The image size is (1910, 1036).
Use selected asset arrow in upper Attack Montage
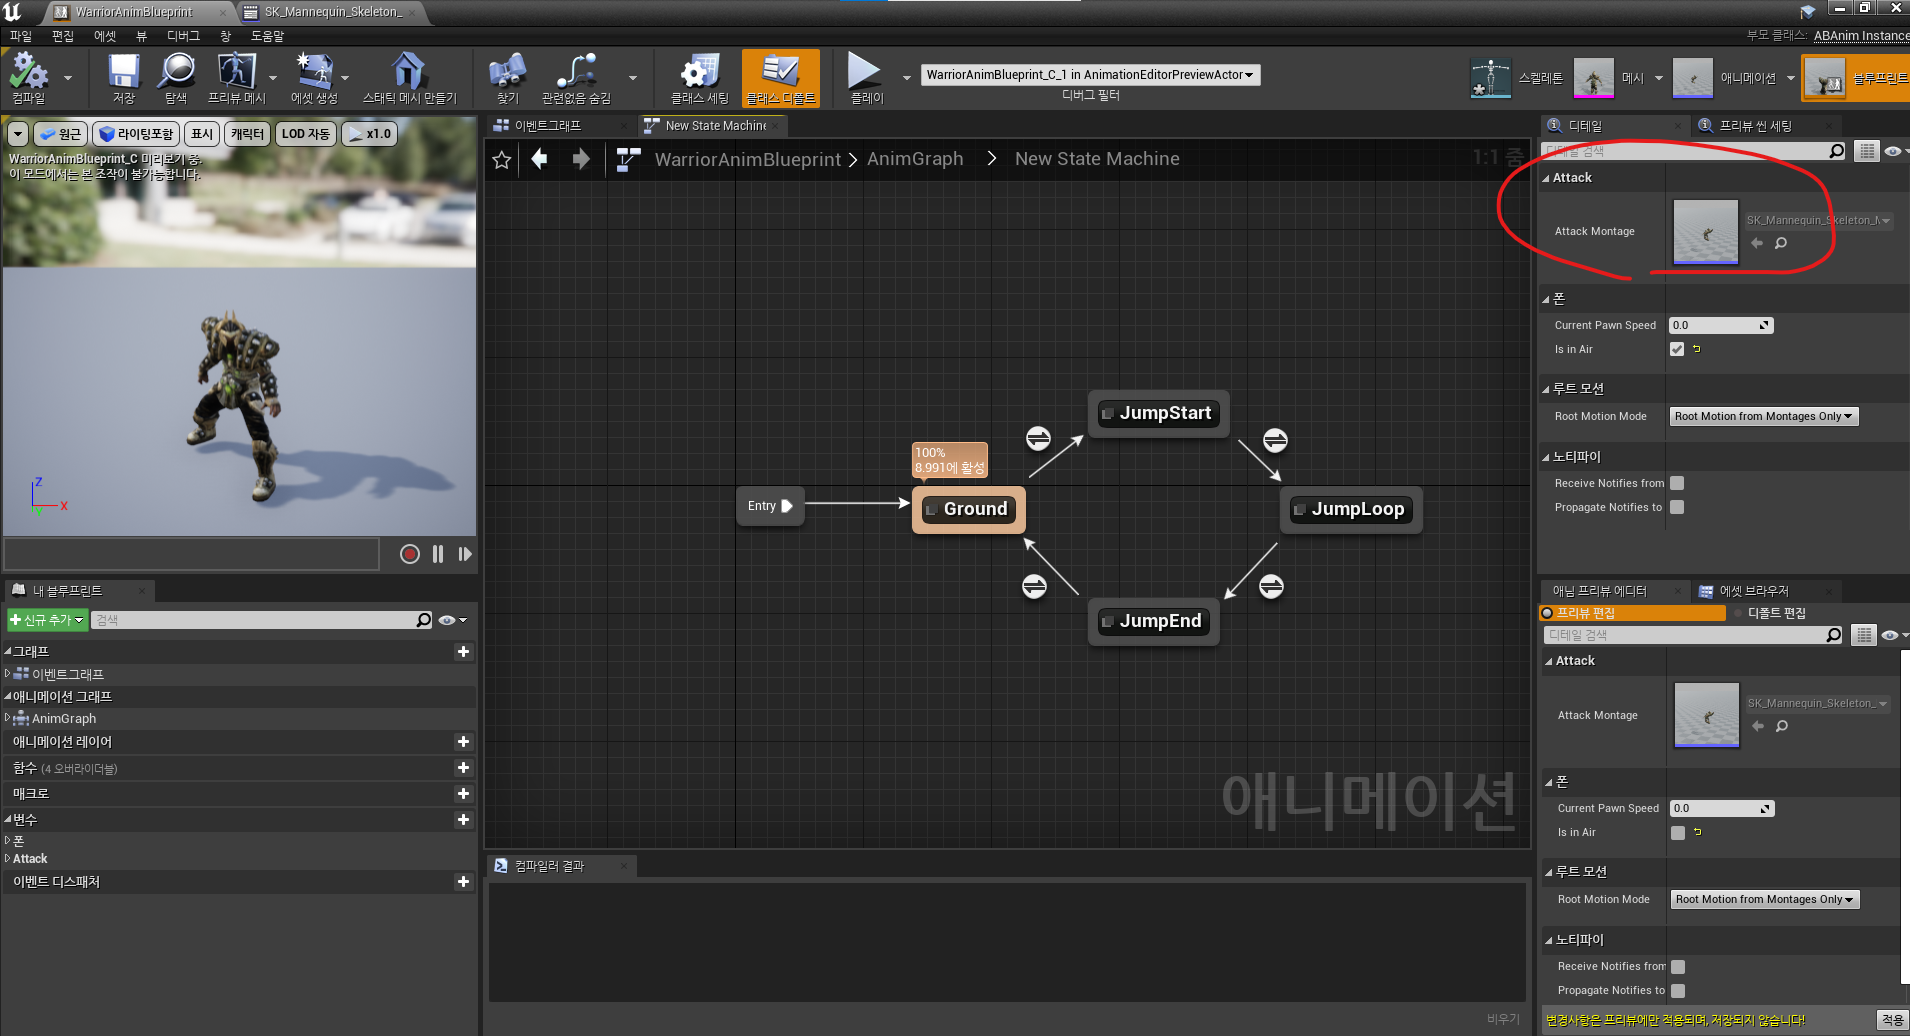click(1757, 243)
